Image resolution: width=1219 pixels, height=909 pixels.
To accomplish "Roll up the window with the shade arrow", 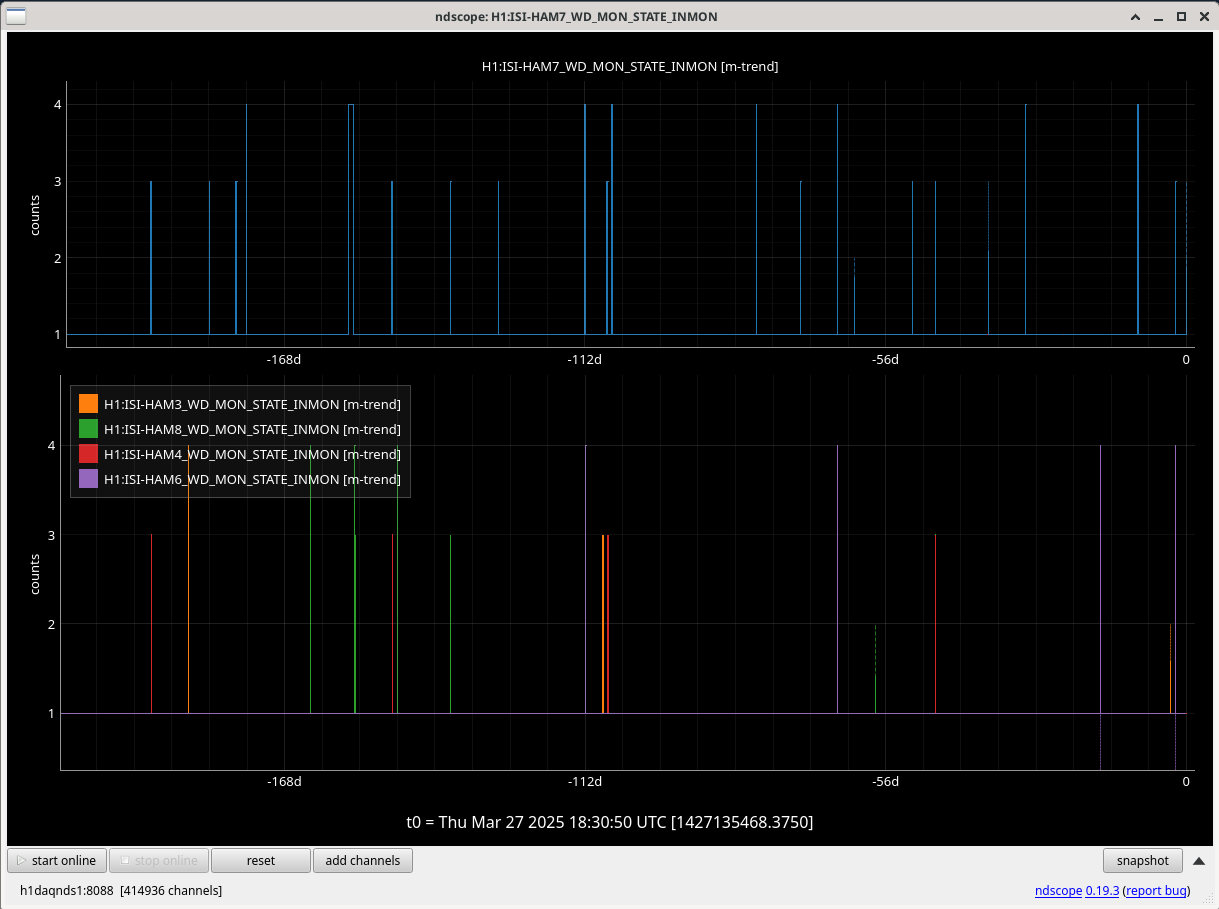I will point(1135,17).
